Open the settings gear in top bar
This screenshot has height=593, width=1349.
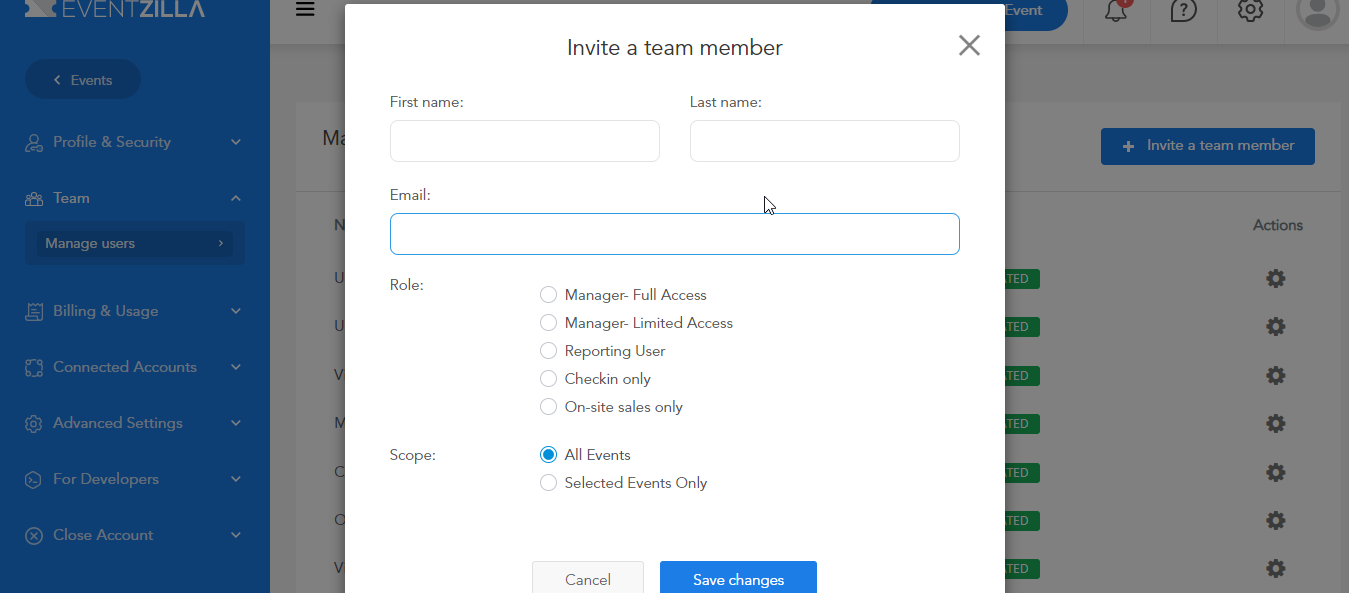pyautogui.click(x=1250, y=11)
